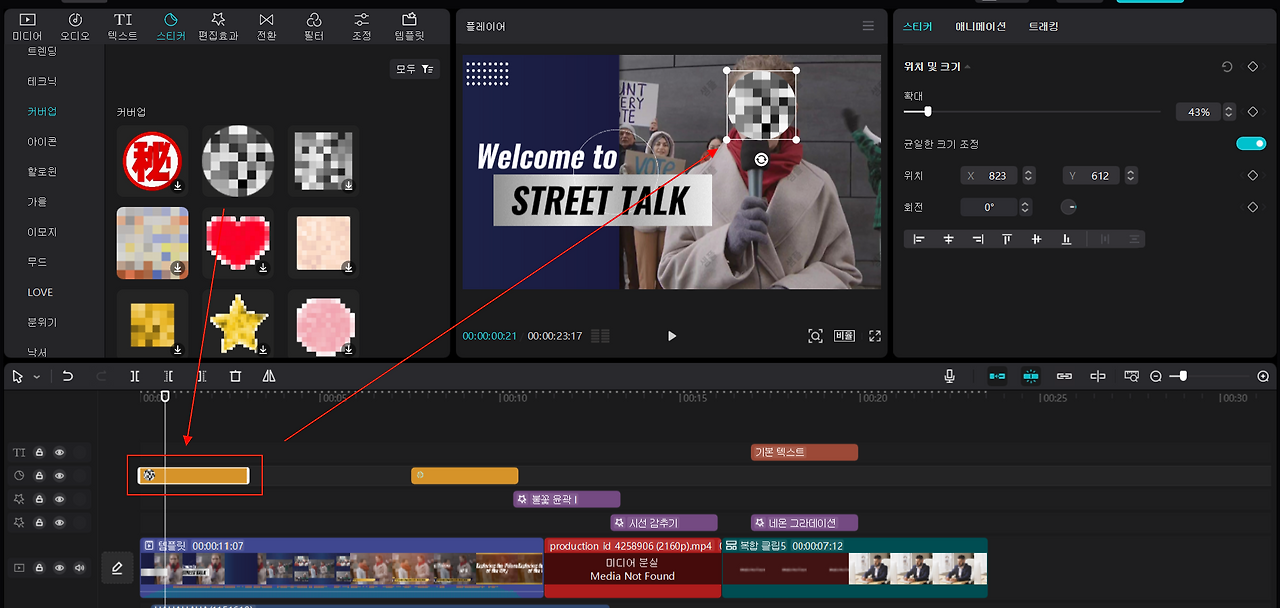
Task: Open fullscreen preview in the player
Action: click(x=875, y=336)
